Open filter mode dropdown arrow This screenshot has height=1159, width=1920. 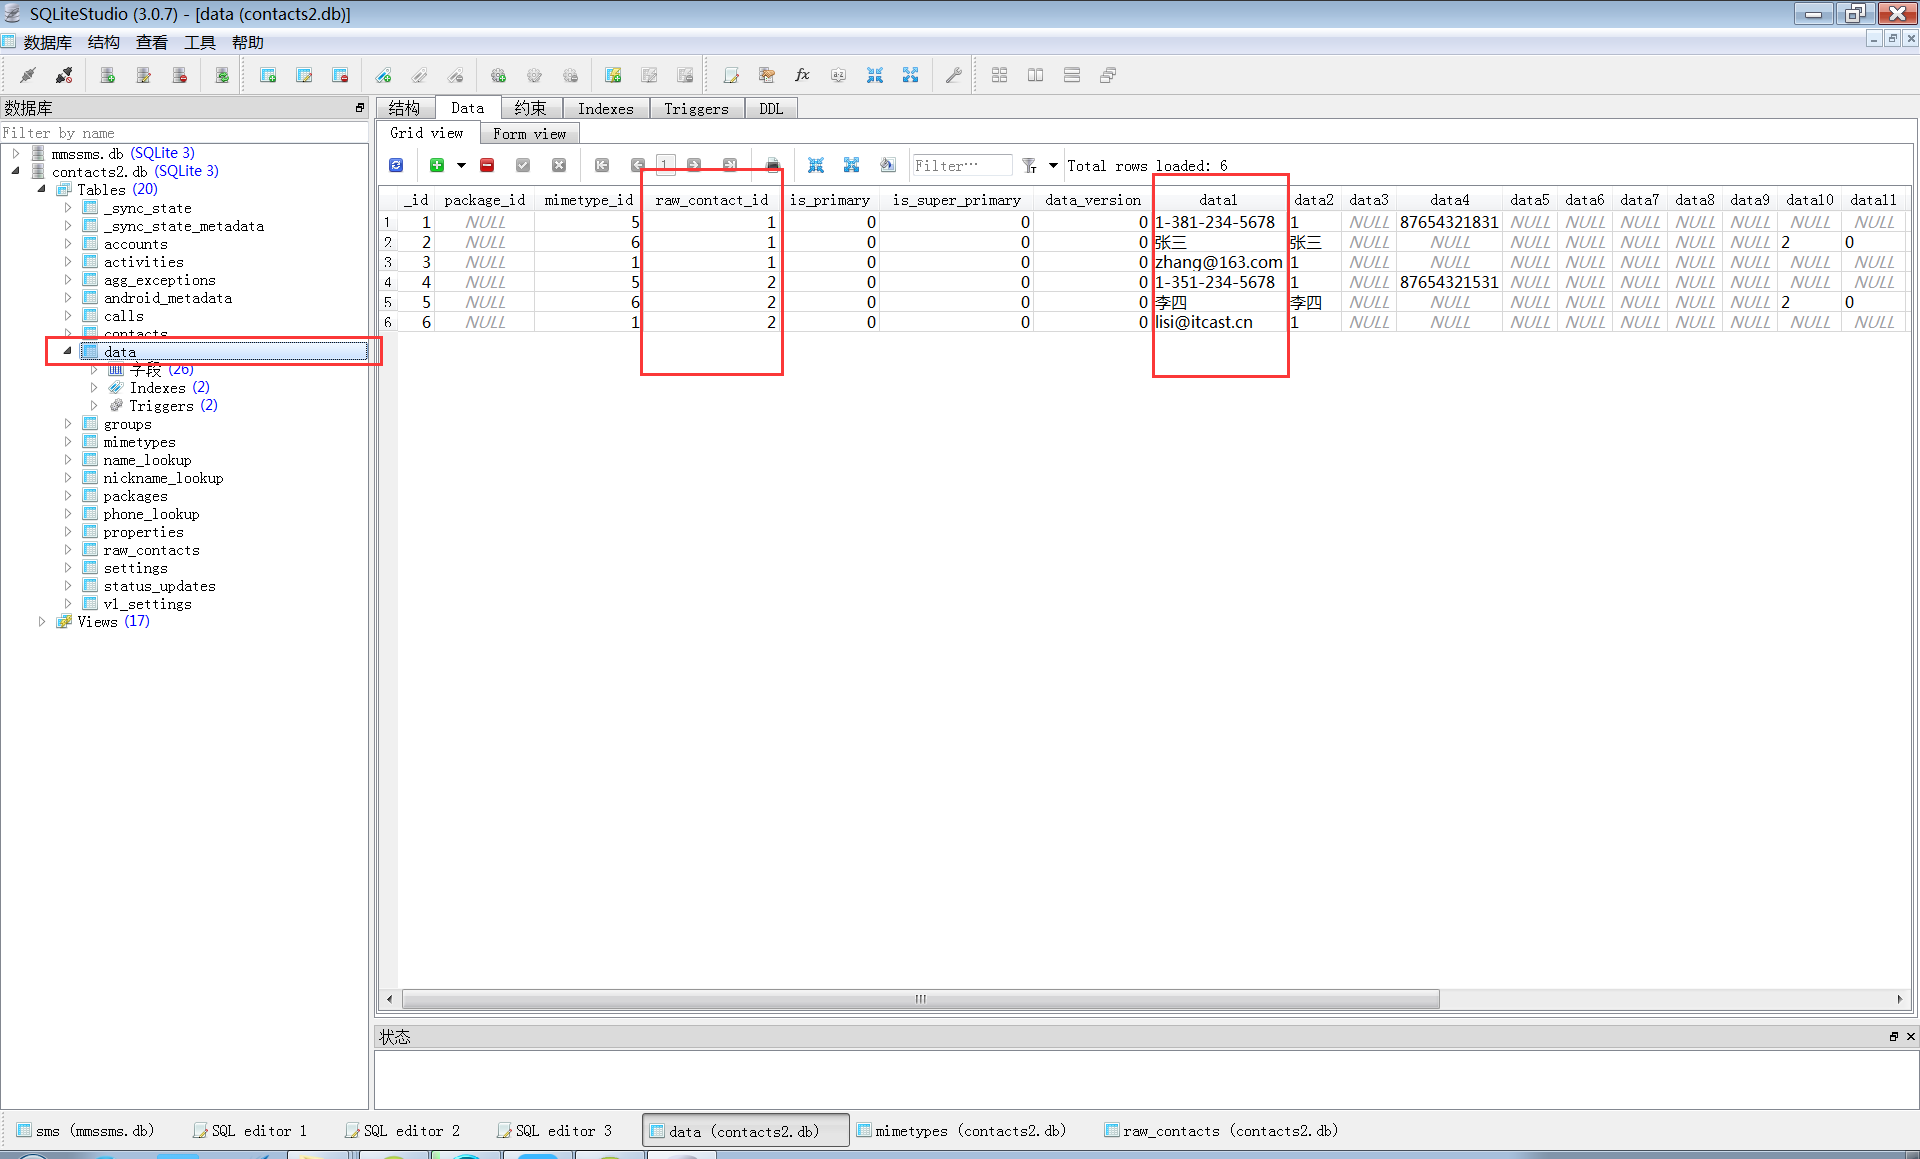click(1053, 165)
